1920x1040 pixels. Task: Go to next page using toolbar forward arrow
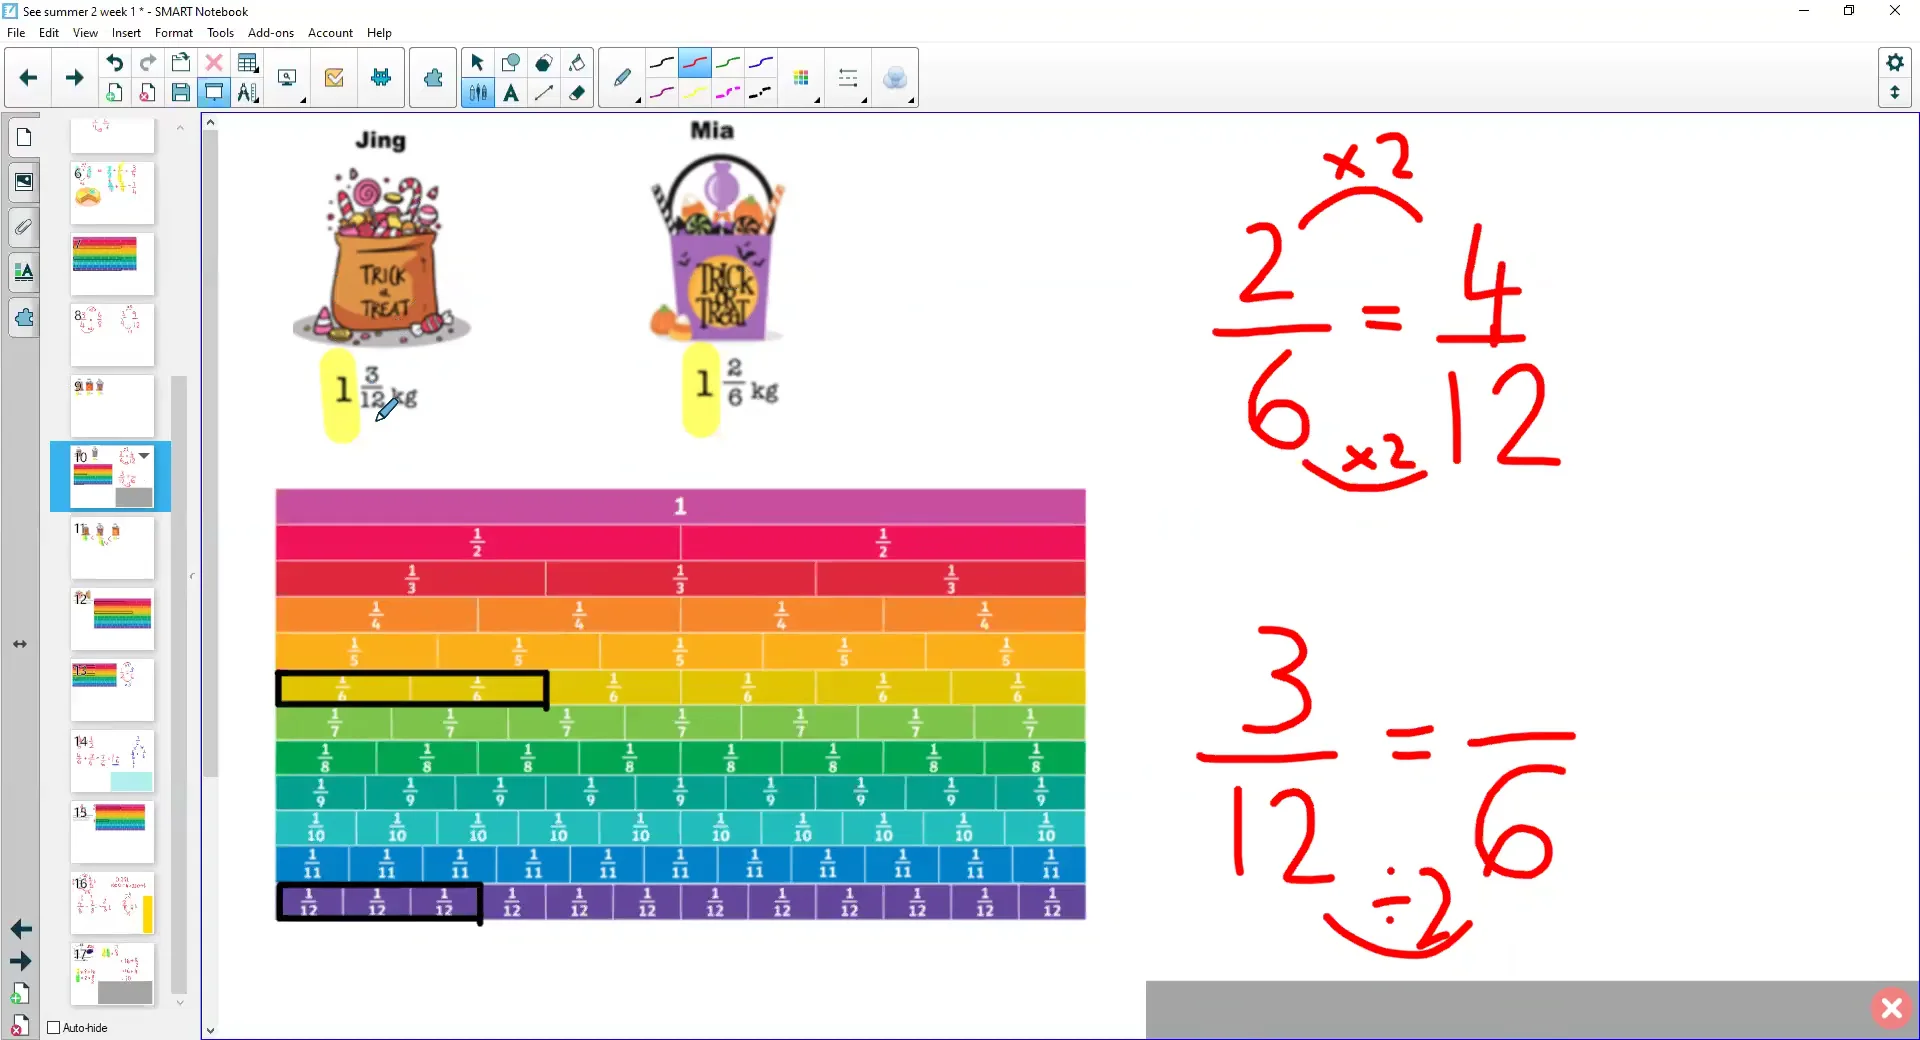point(74,77)
